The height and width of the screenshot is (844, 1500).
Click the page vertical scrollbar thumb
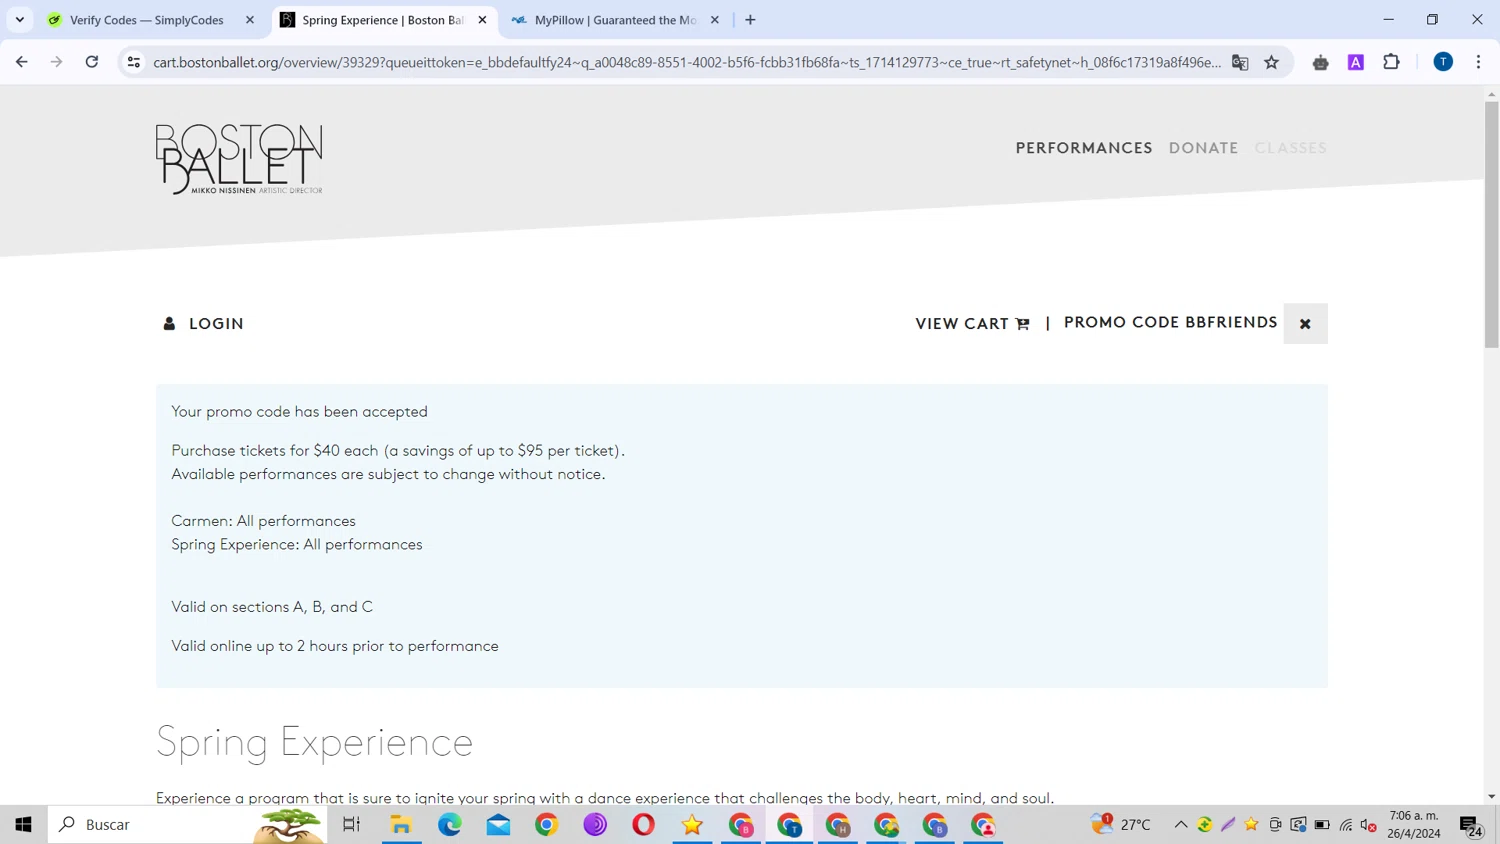(x=1491, y=225)
